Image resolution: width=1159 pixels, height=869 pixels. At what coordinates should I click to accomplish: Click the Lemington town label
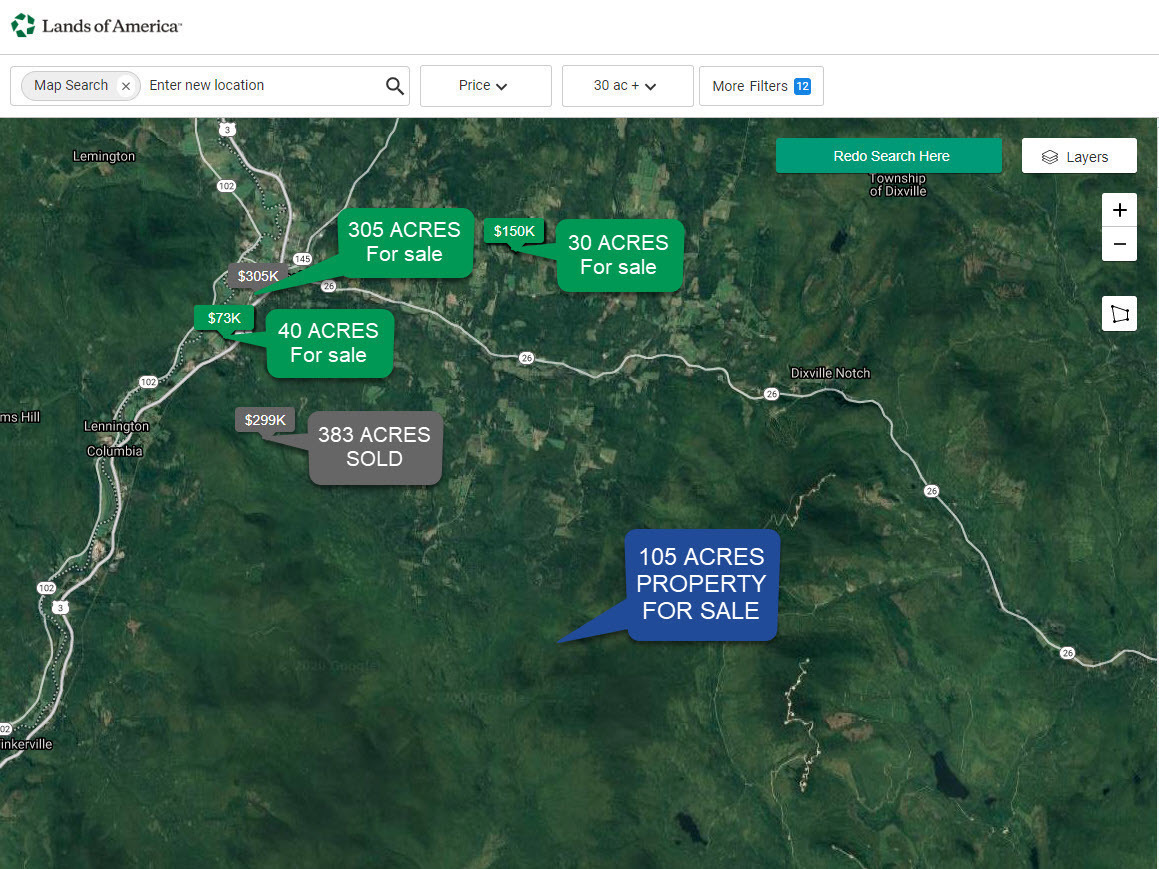tap(103, 156)
